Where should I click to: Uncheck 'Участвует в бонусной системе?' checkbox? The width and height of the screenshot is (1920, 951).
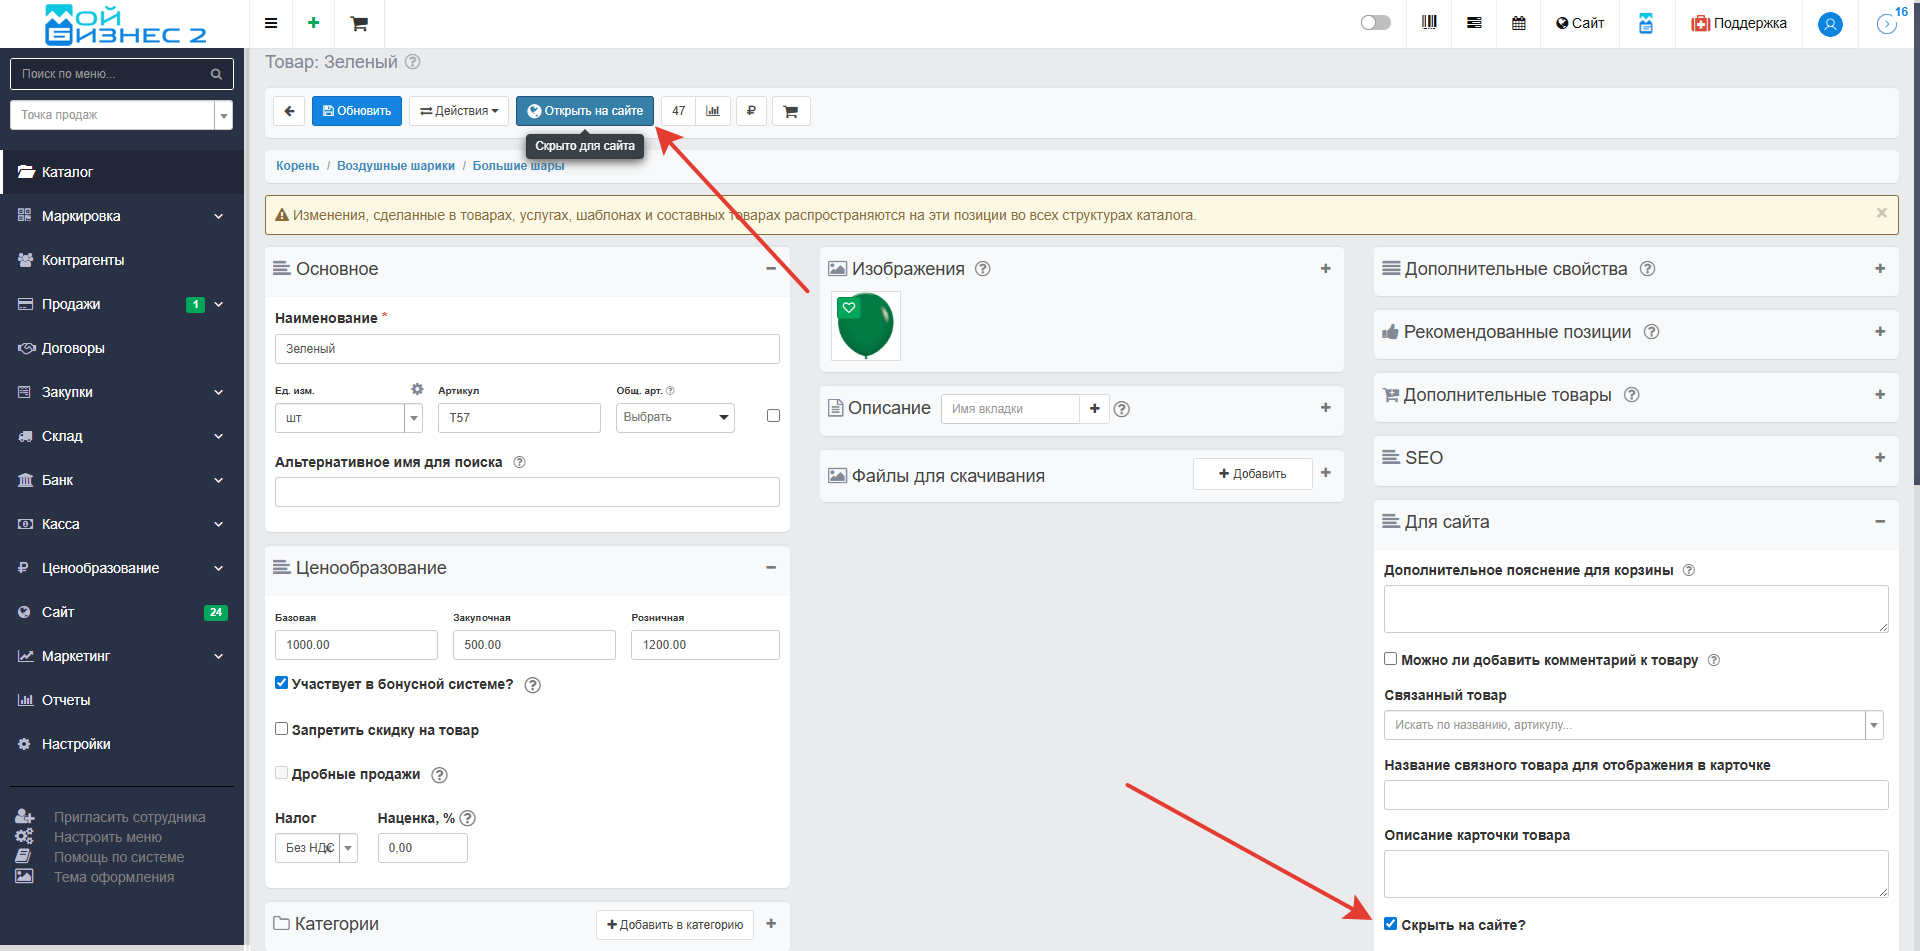point(282,683)
